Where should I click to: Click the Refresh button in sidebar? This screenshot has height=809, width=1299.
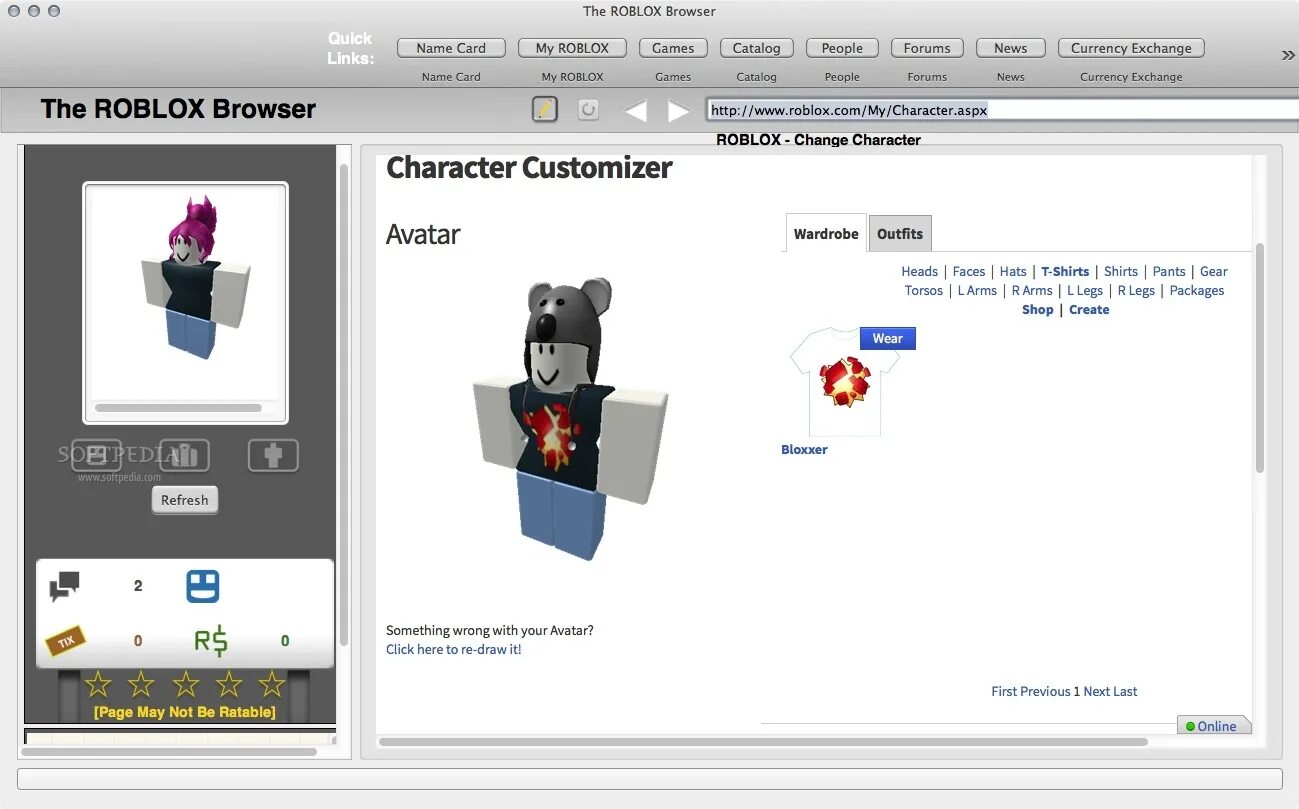[x=185, y=500]
